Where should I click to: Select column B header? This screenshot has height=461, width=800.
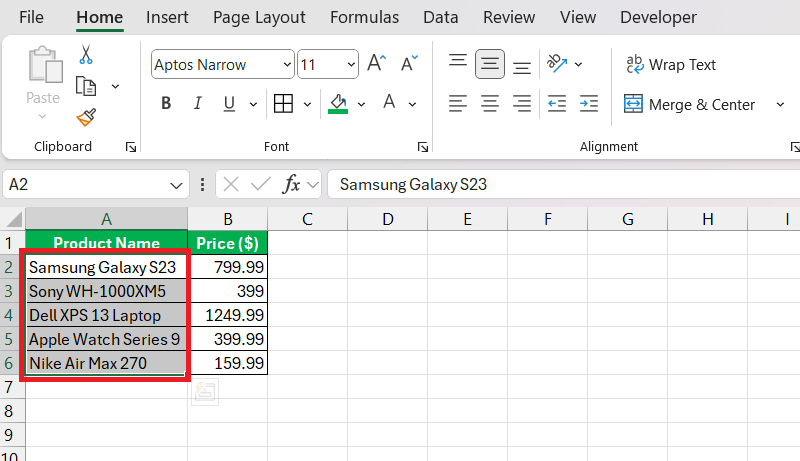[228, 219]
